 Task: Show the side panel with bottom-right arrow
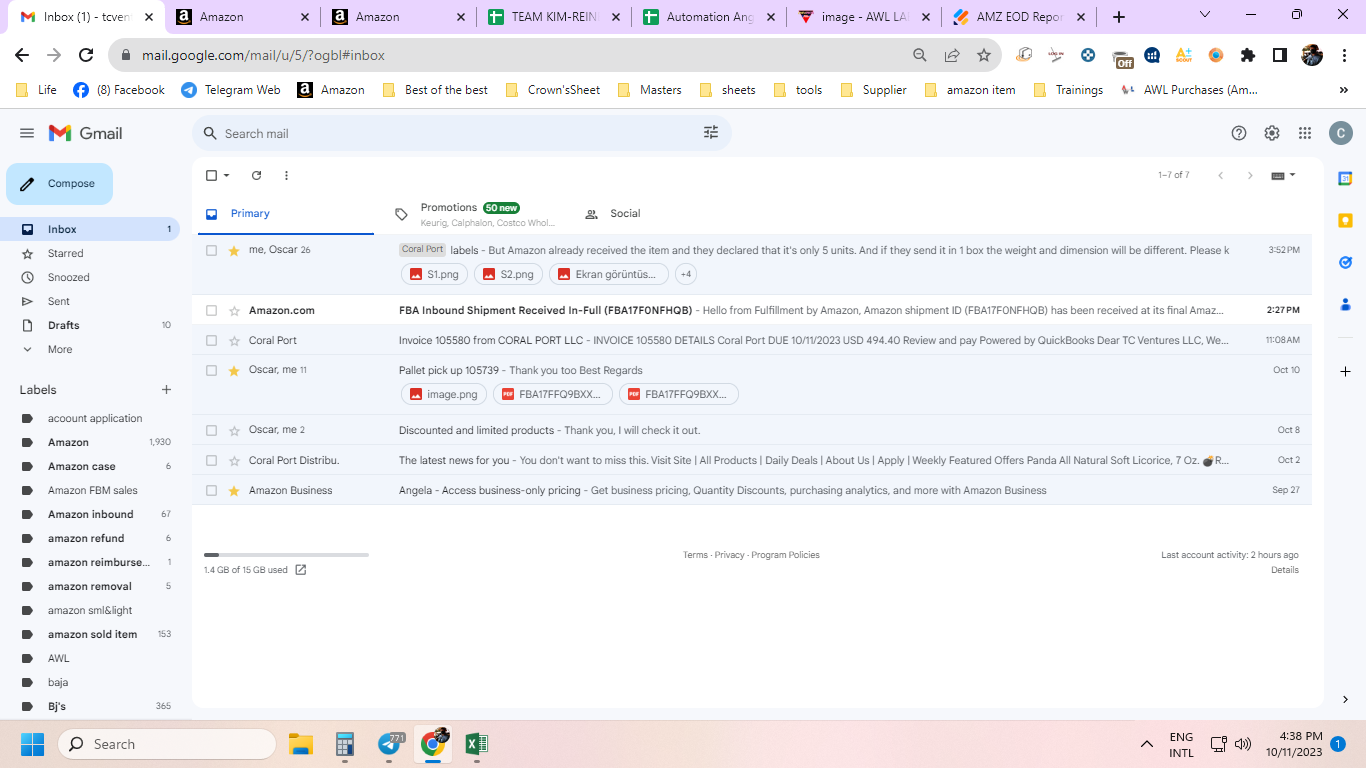click(x=1345, y=699)
